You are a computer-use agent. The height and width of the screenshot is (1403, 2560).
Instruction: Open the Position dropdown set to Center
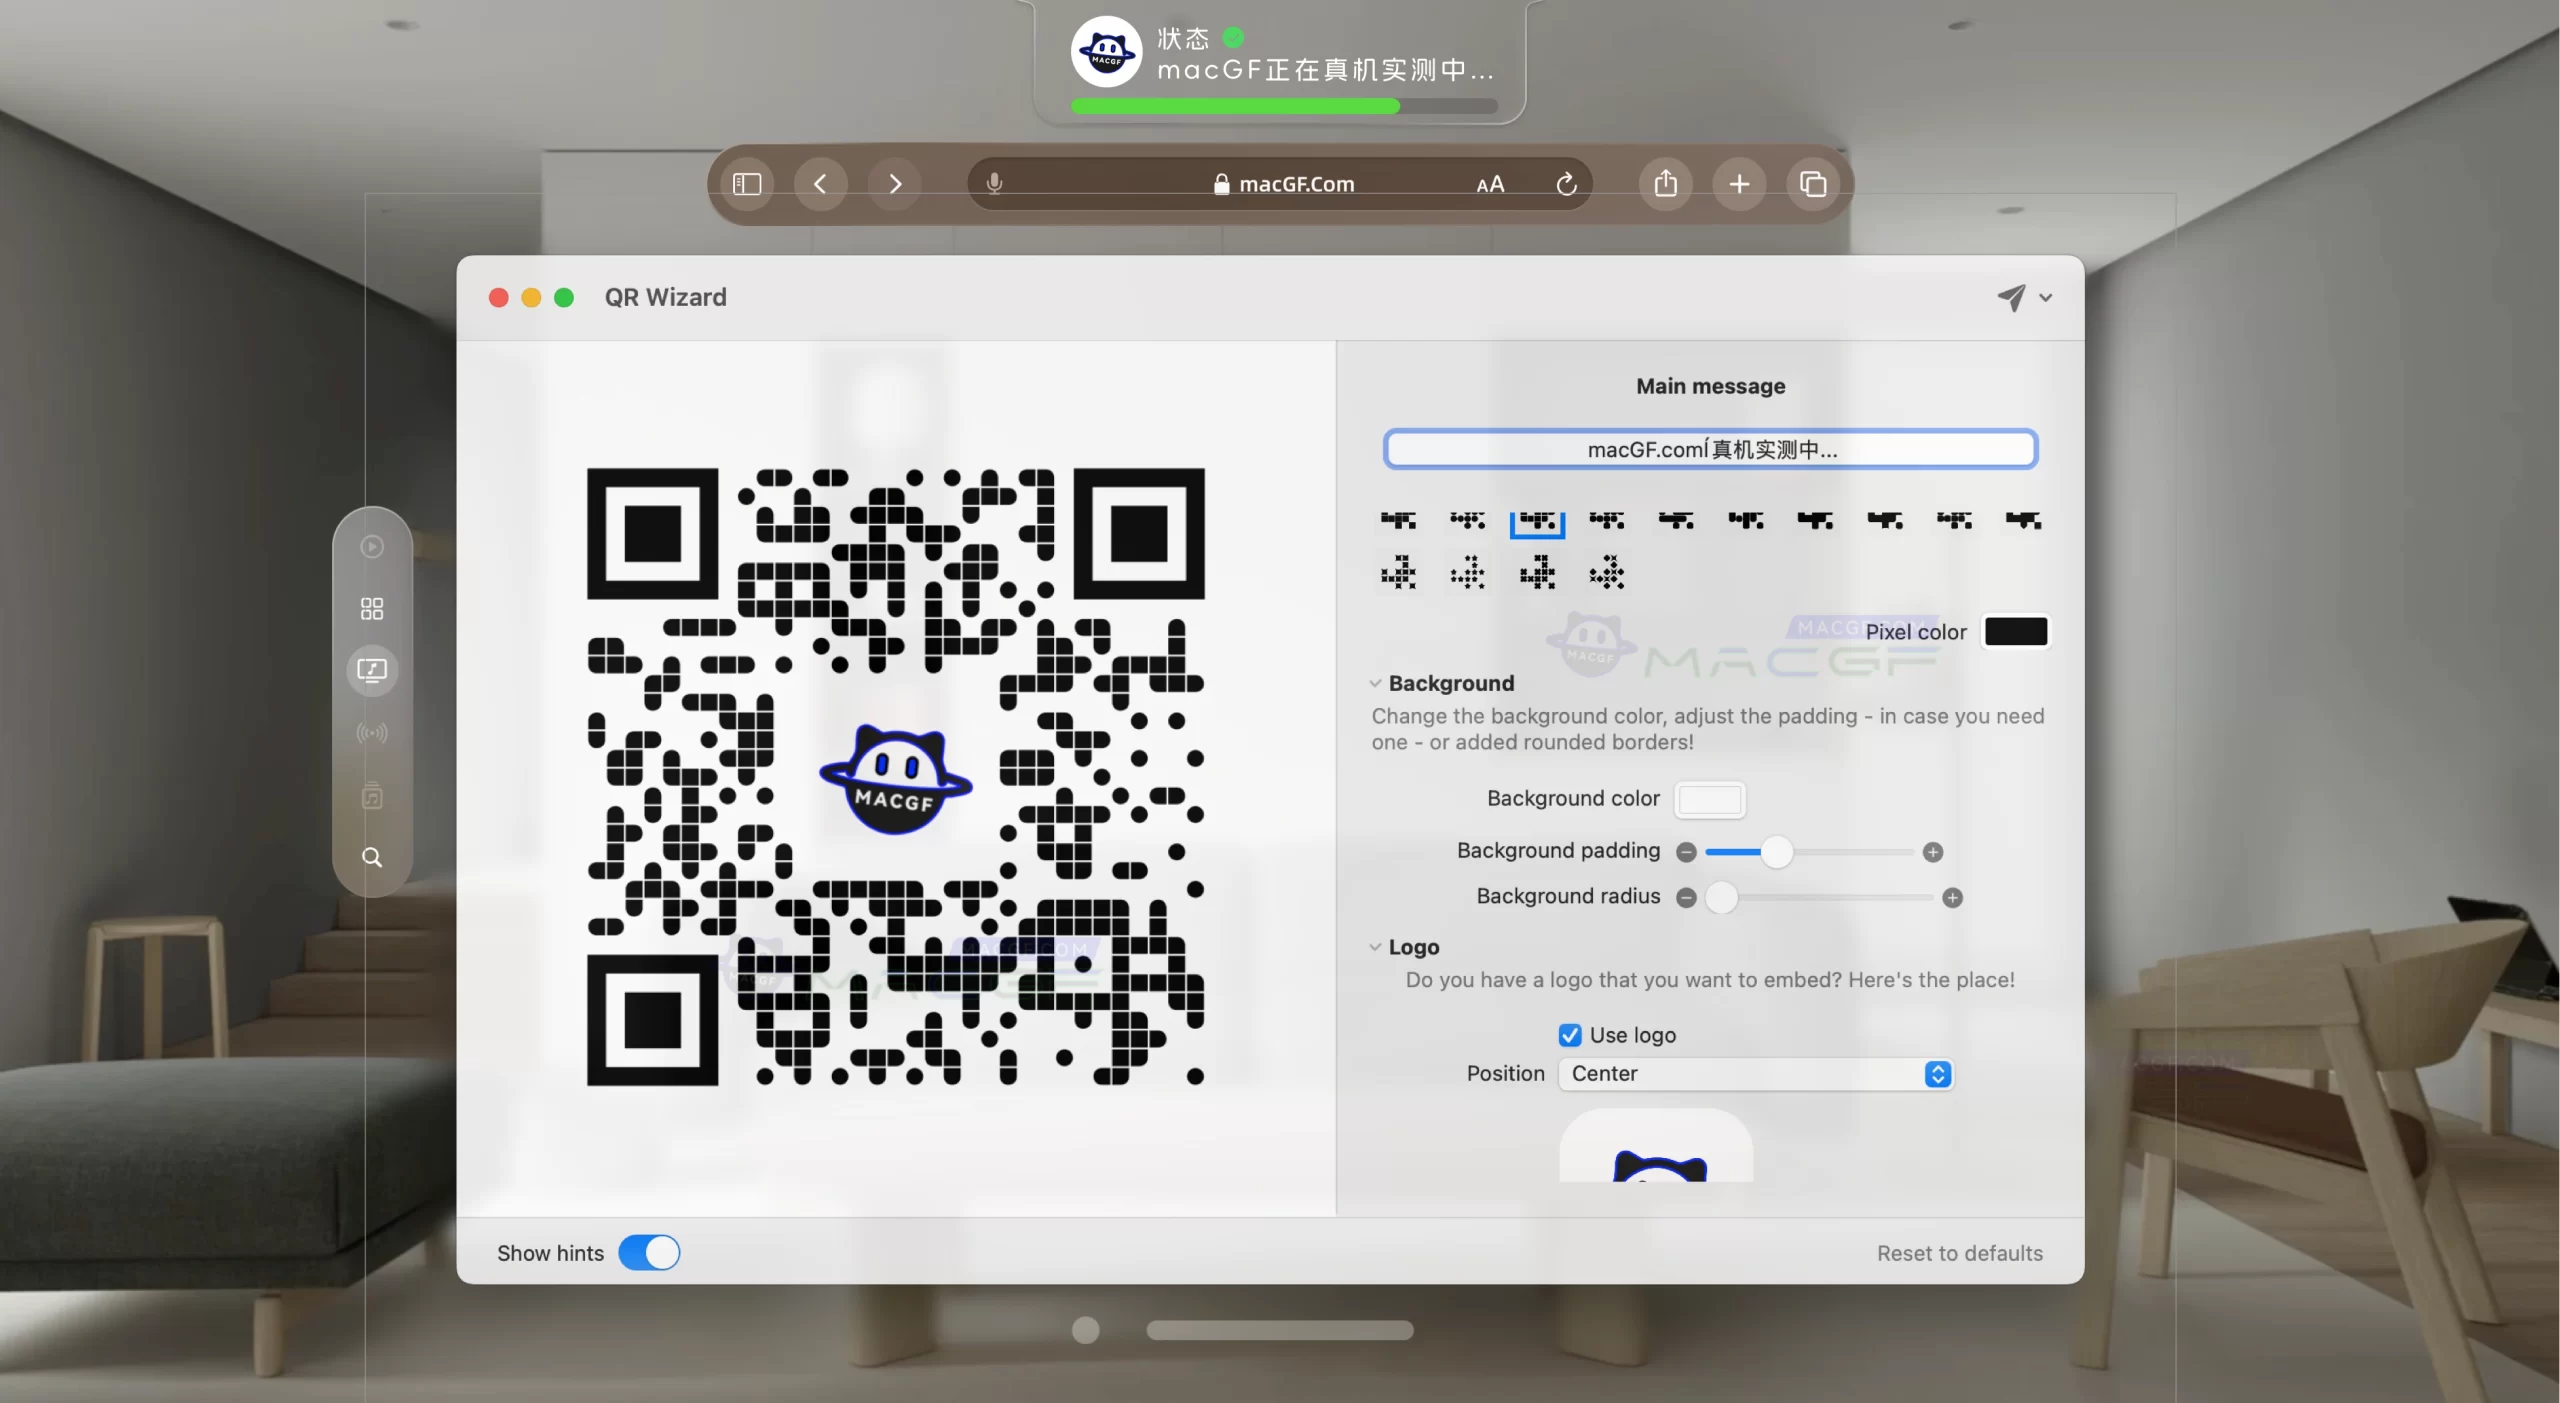[1755, 1073]
